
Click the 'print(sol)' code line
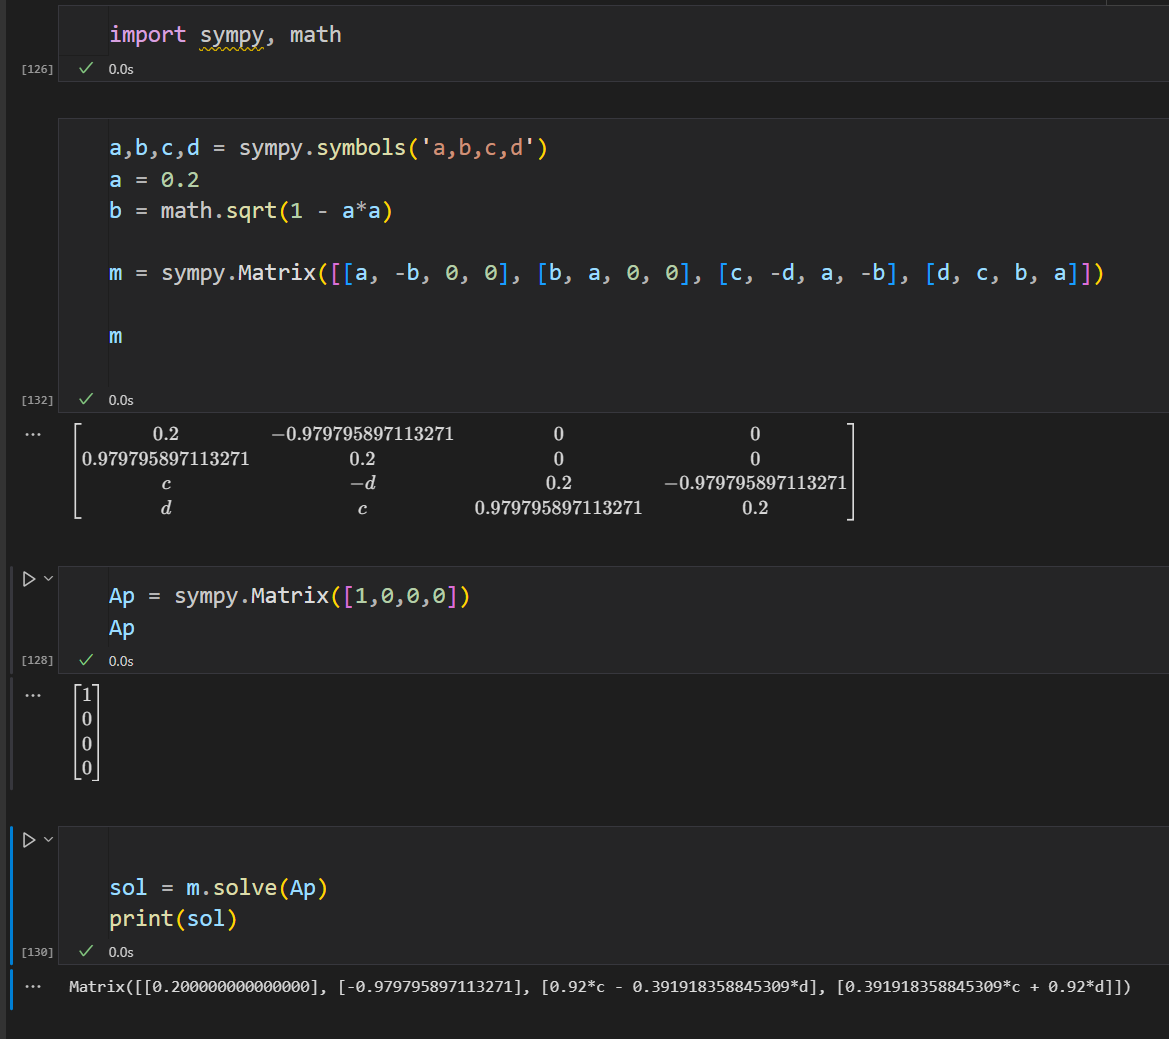173,919
